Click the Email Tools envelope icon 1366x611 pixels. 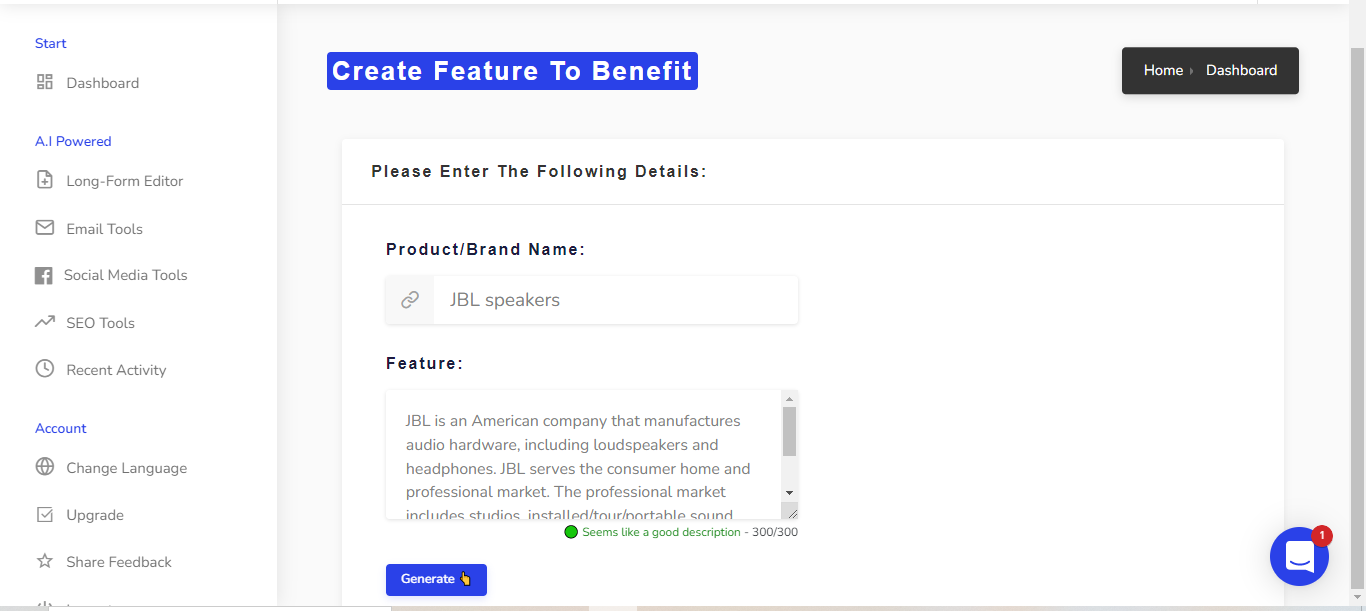[x=44, y=228]
